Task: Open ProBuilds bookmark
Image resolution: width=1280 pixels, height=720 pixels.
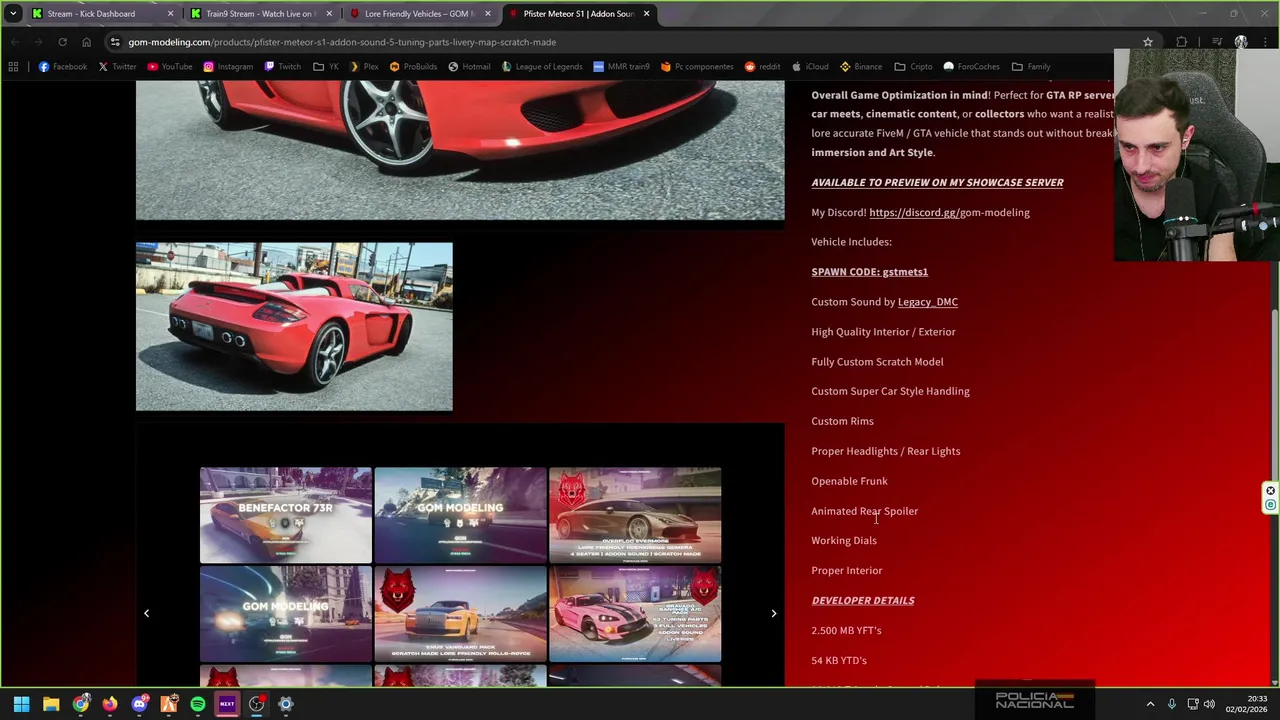Action: pos(413,67)
